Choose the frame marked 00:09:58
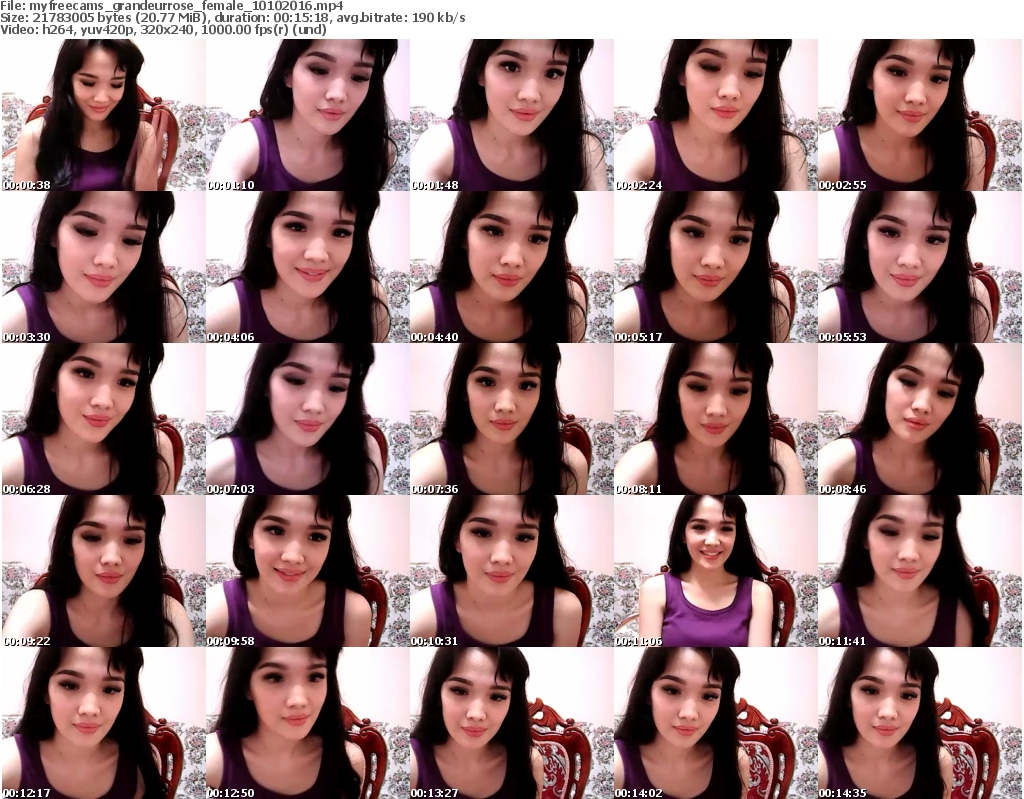 point(308,571)
